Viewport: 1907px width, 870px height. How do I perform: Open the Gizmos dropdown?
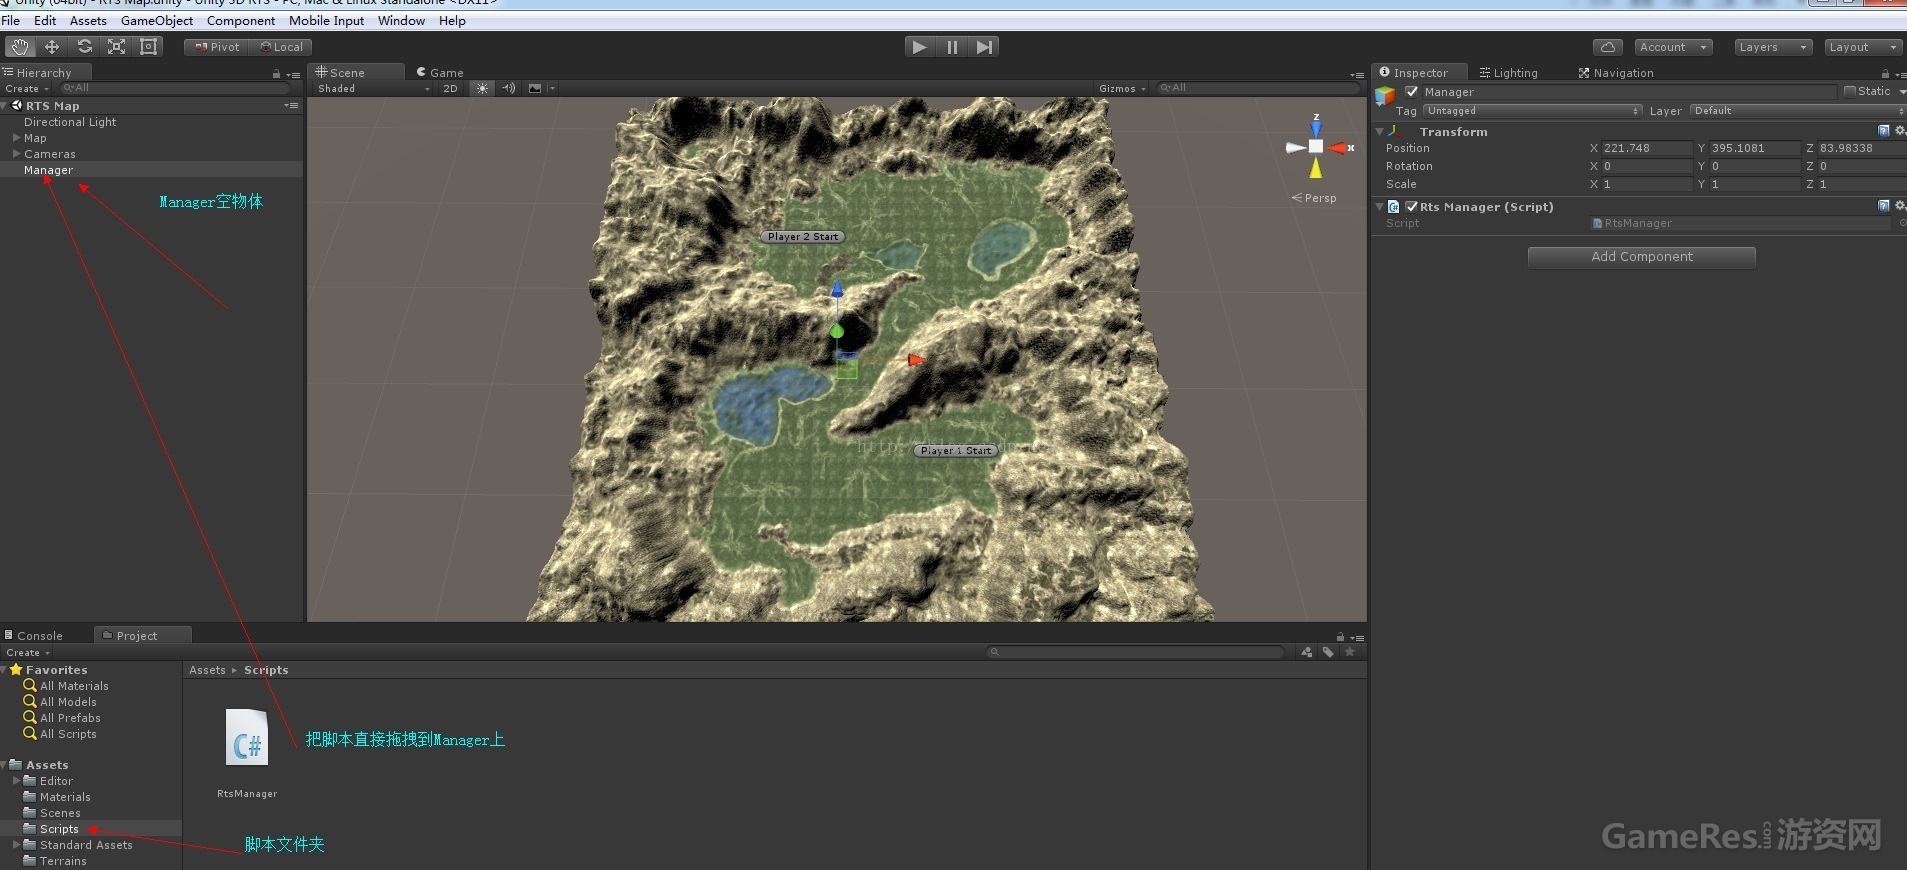[1122, 88]
